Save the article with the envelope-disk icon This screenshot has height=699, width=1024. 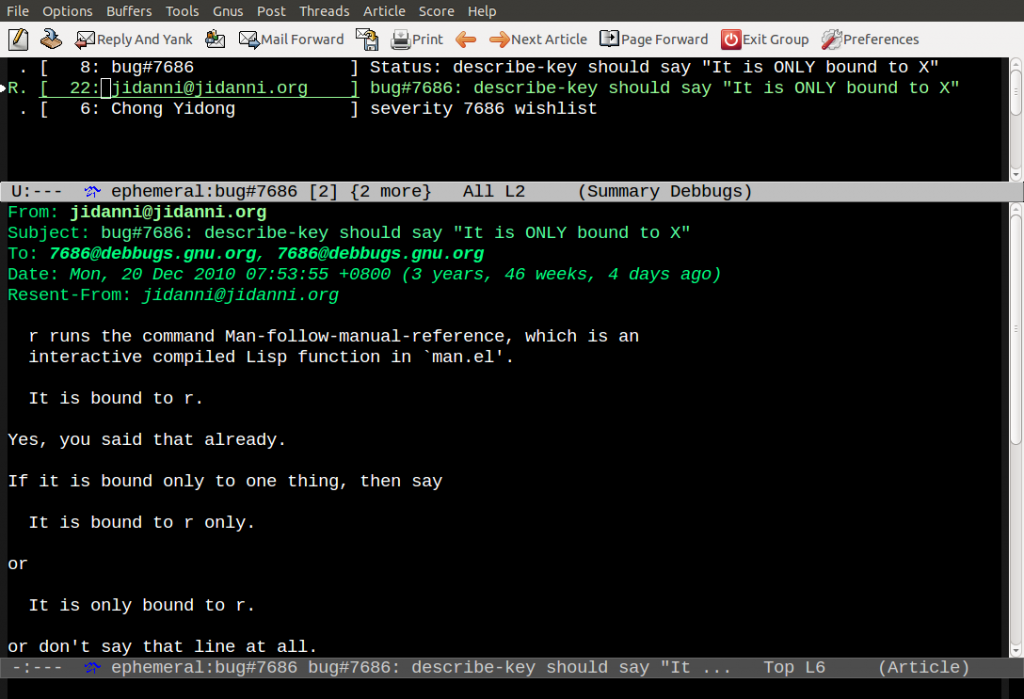(367, 38)
